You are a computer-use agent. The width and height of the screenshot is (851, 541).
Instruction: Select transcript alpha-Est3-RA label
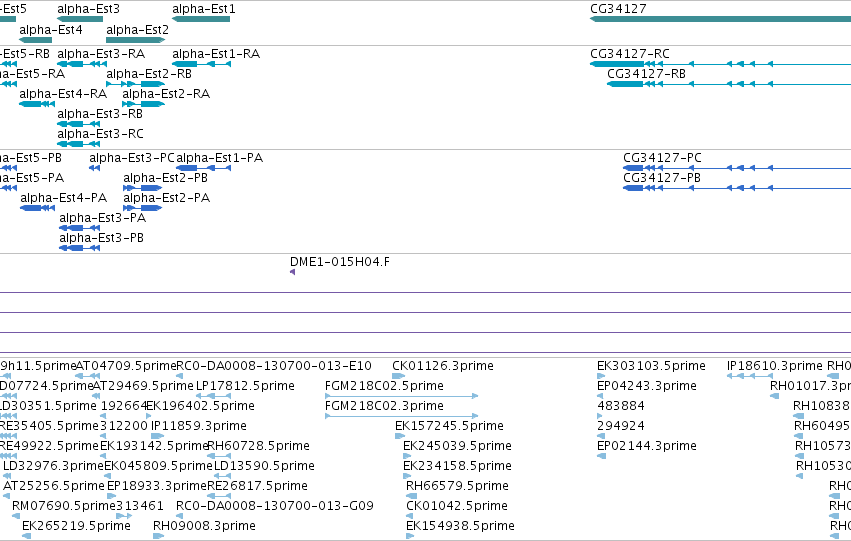coord(101,54)
